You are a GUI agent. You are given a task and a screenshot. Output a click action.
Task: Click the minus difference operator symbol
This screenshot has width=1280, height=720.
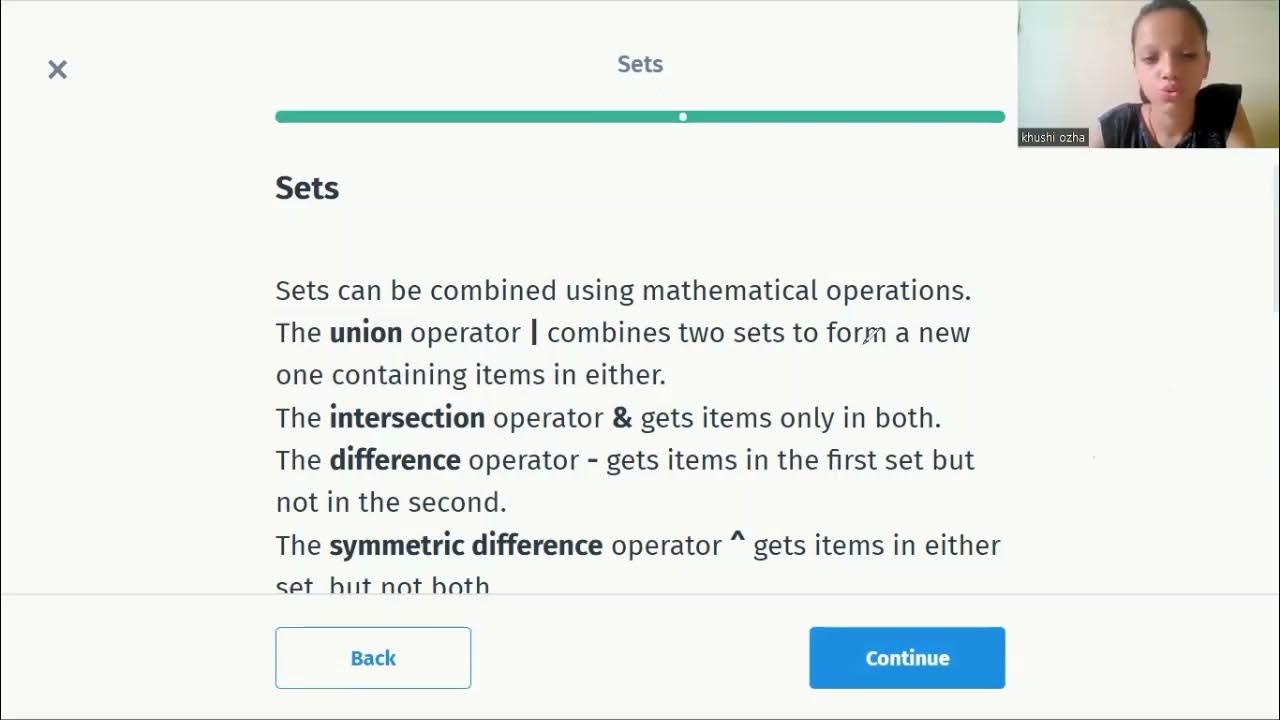point(592,460)
